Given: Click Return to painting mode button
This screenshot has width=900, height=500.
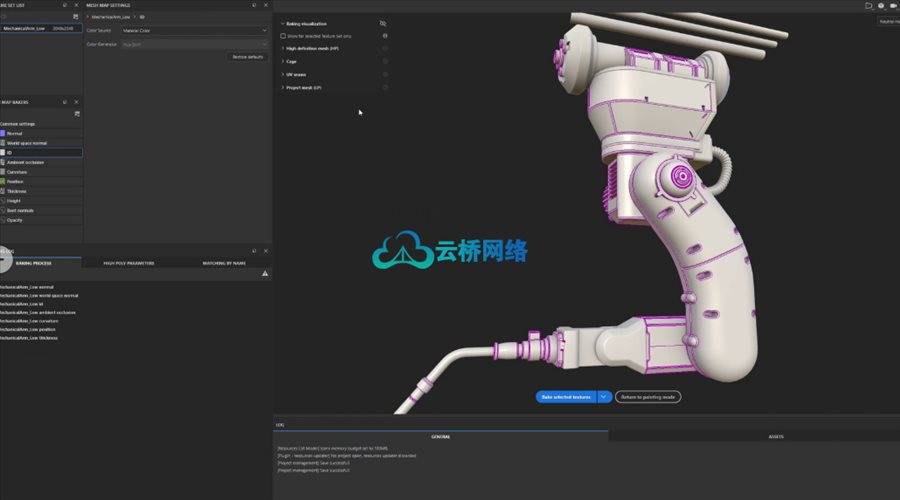Looking at the screenshot, I should click(x=648, y=397).
